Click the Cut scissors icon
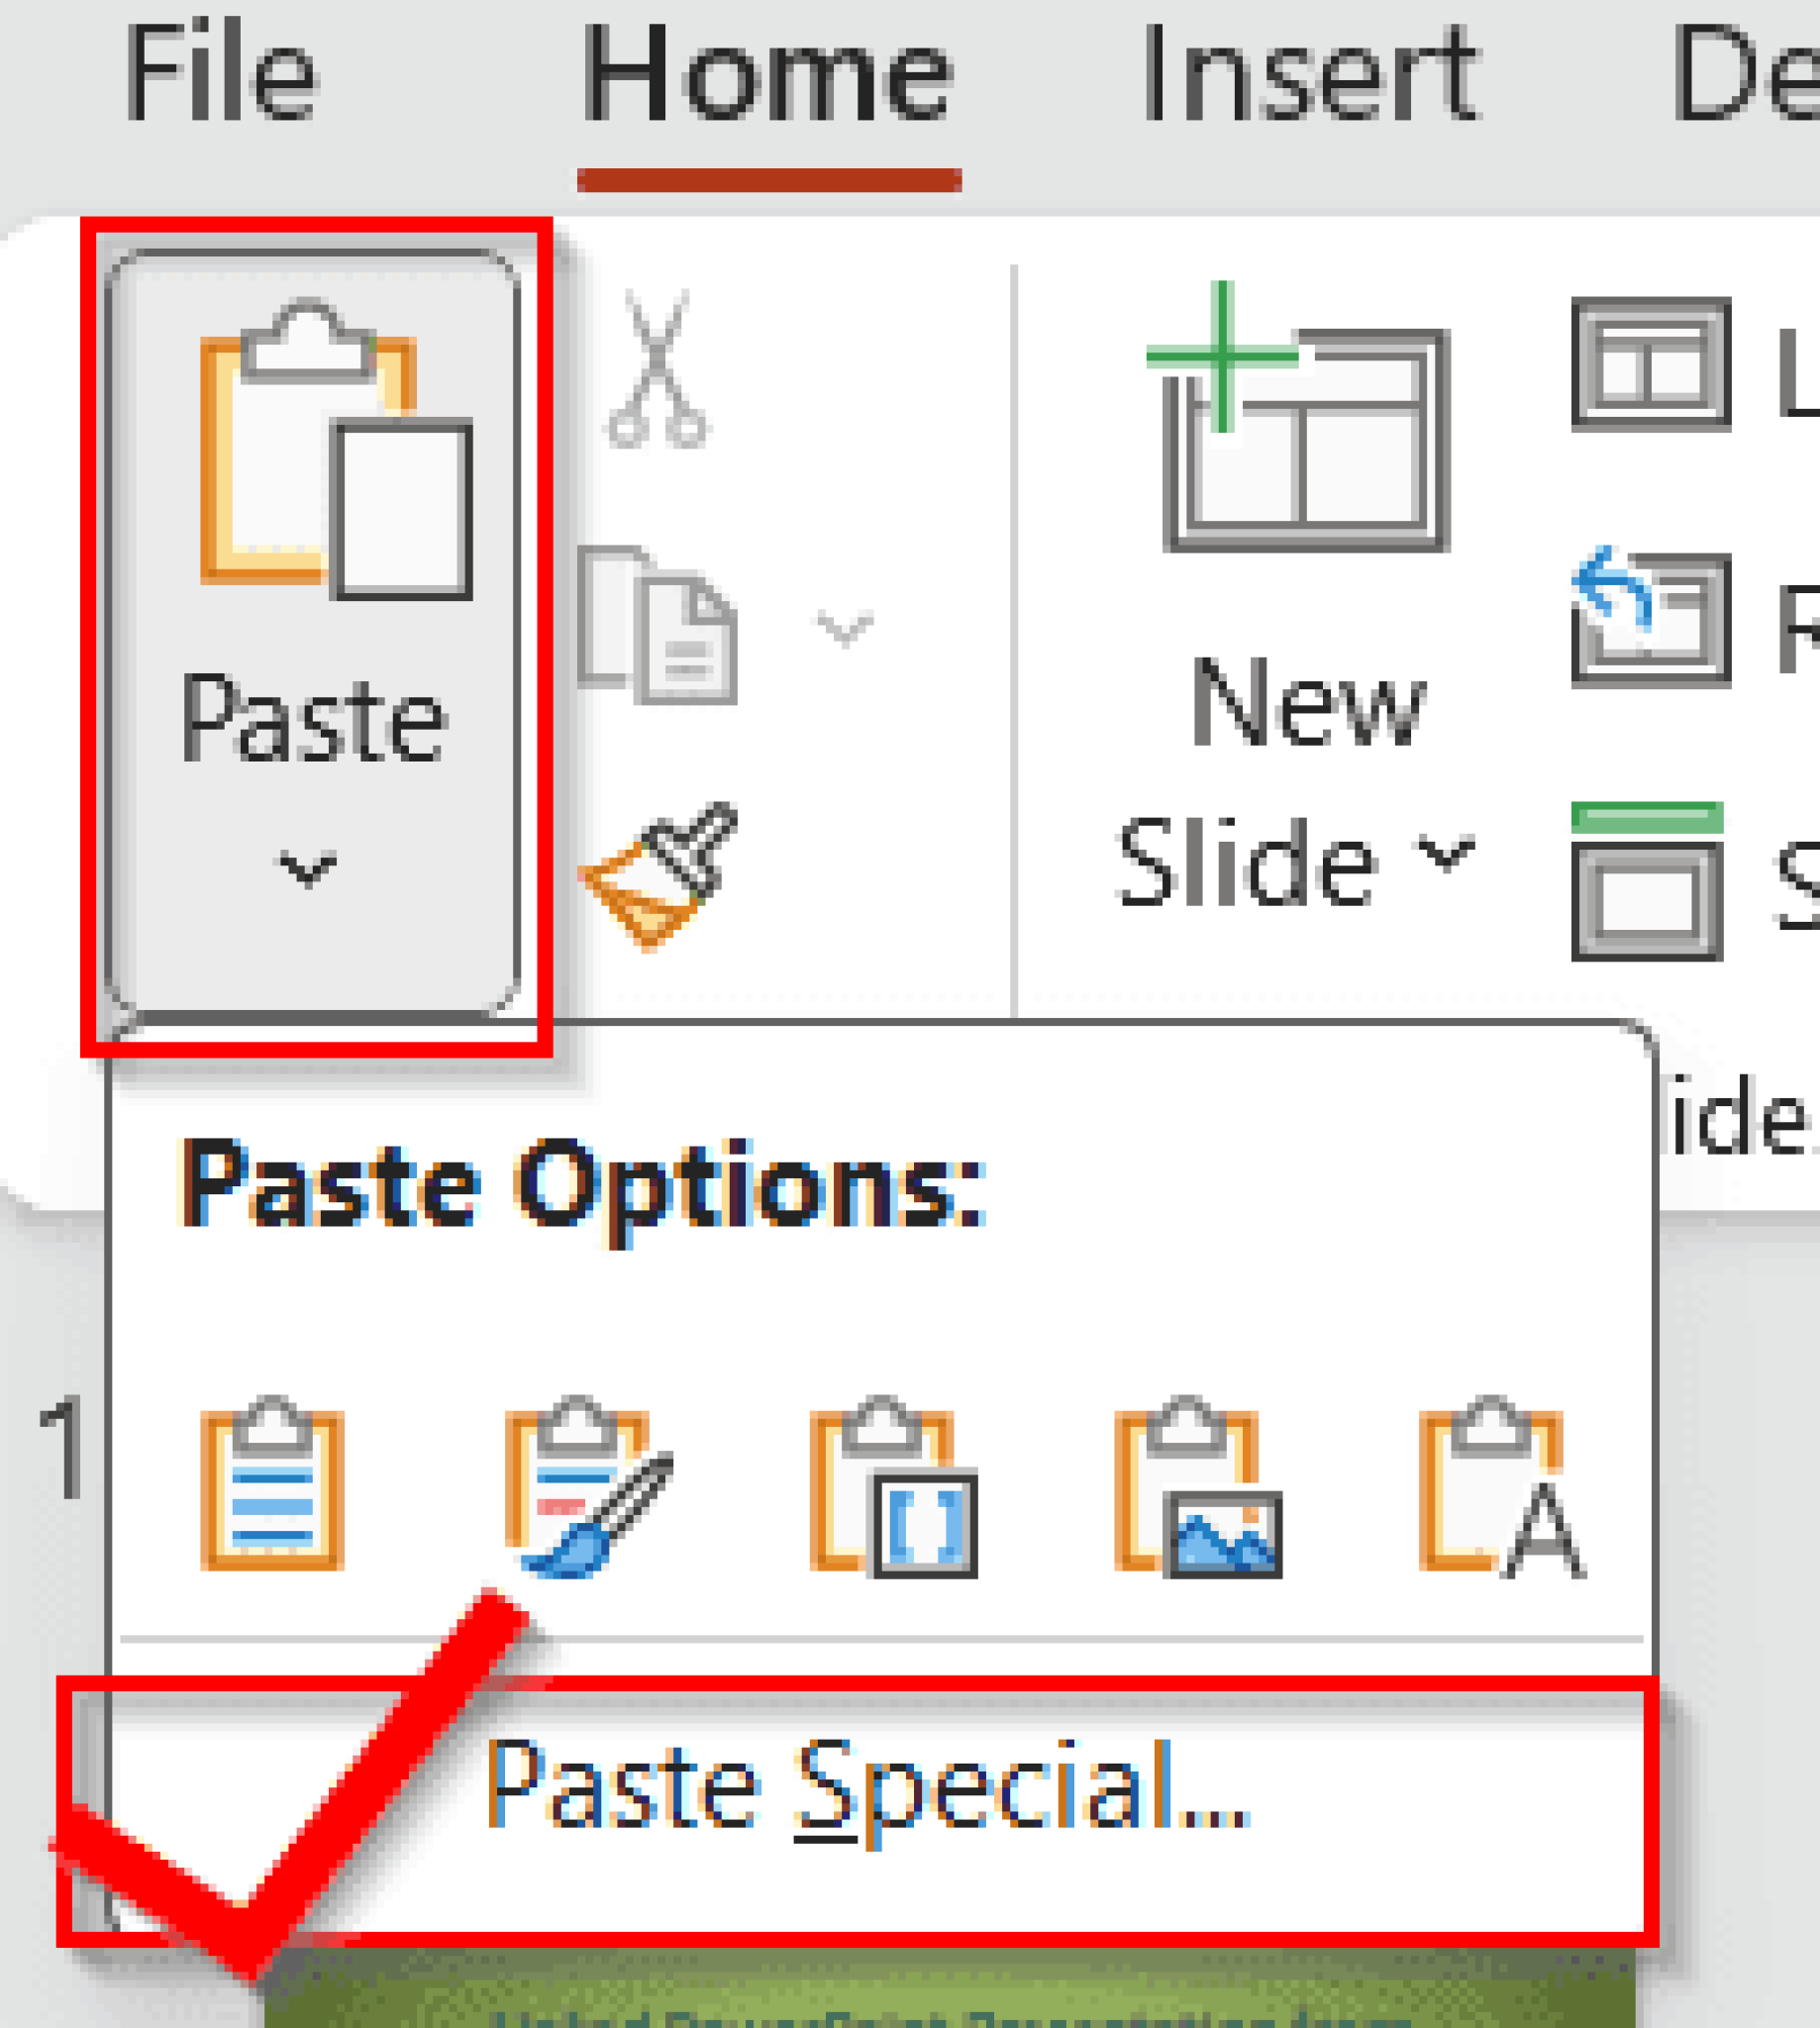This screenshot has width=1820, height=2028. (x=657, y=368)
